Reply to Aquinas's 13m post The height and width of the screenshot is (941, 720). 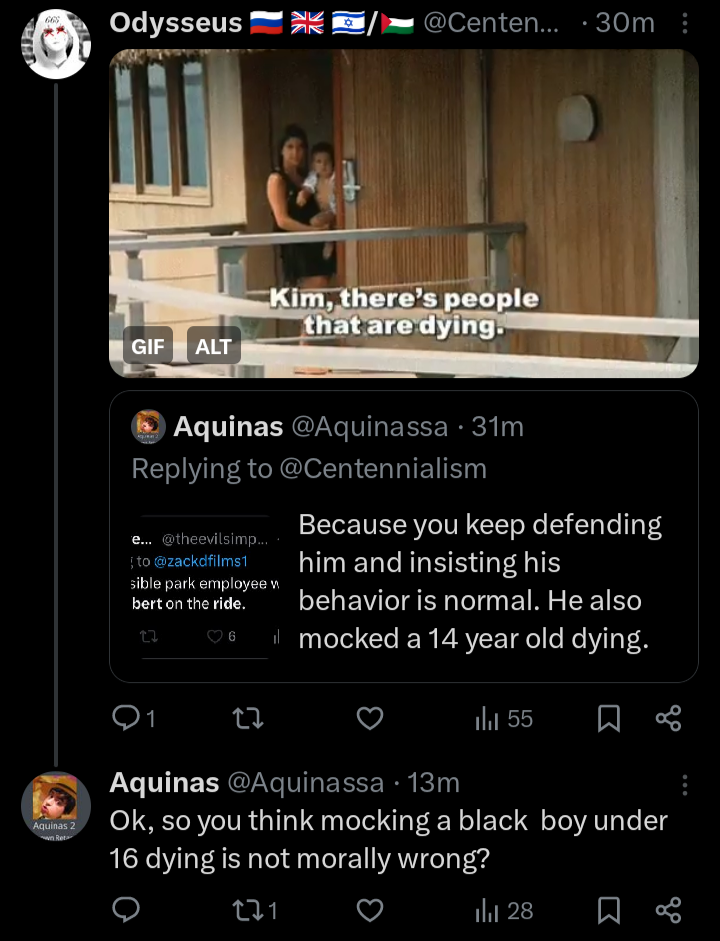[x=126, y=910]
